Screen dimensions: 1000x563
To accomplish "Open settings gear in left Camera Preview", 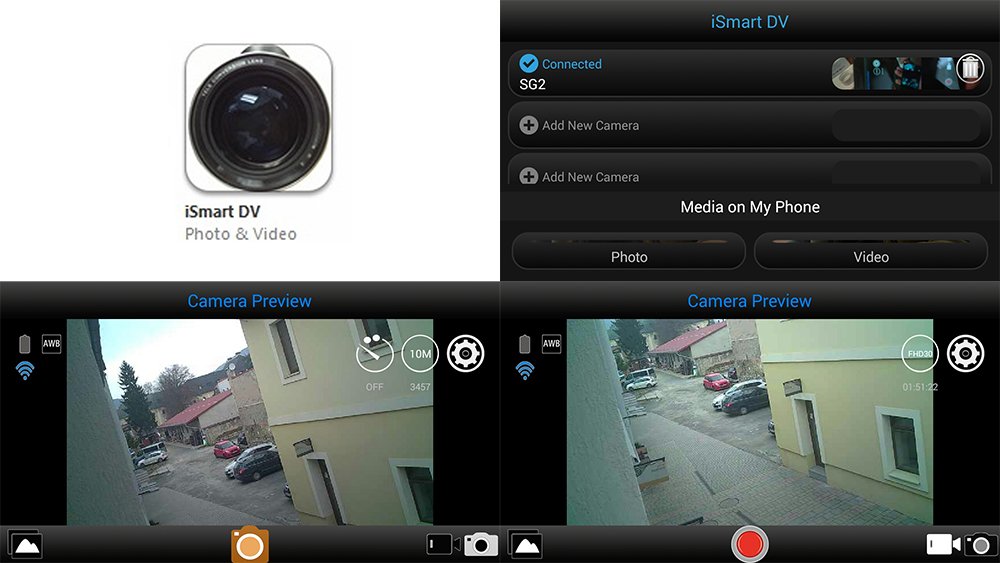I will (x=466, y=353).
